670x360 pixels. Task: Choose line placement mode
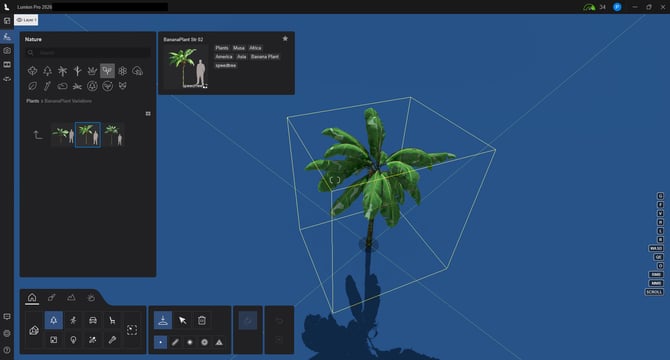coord(175,342)
